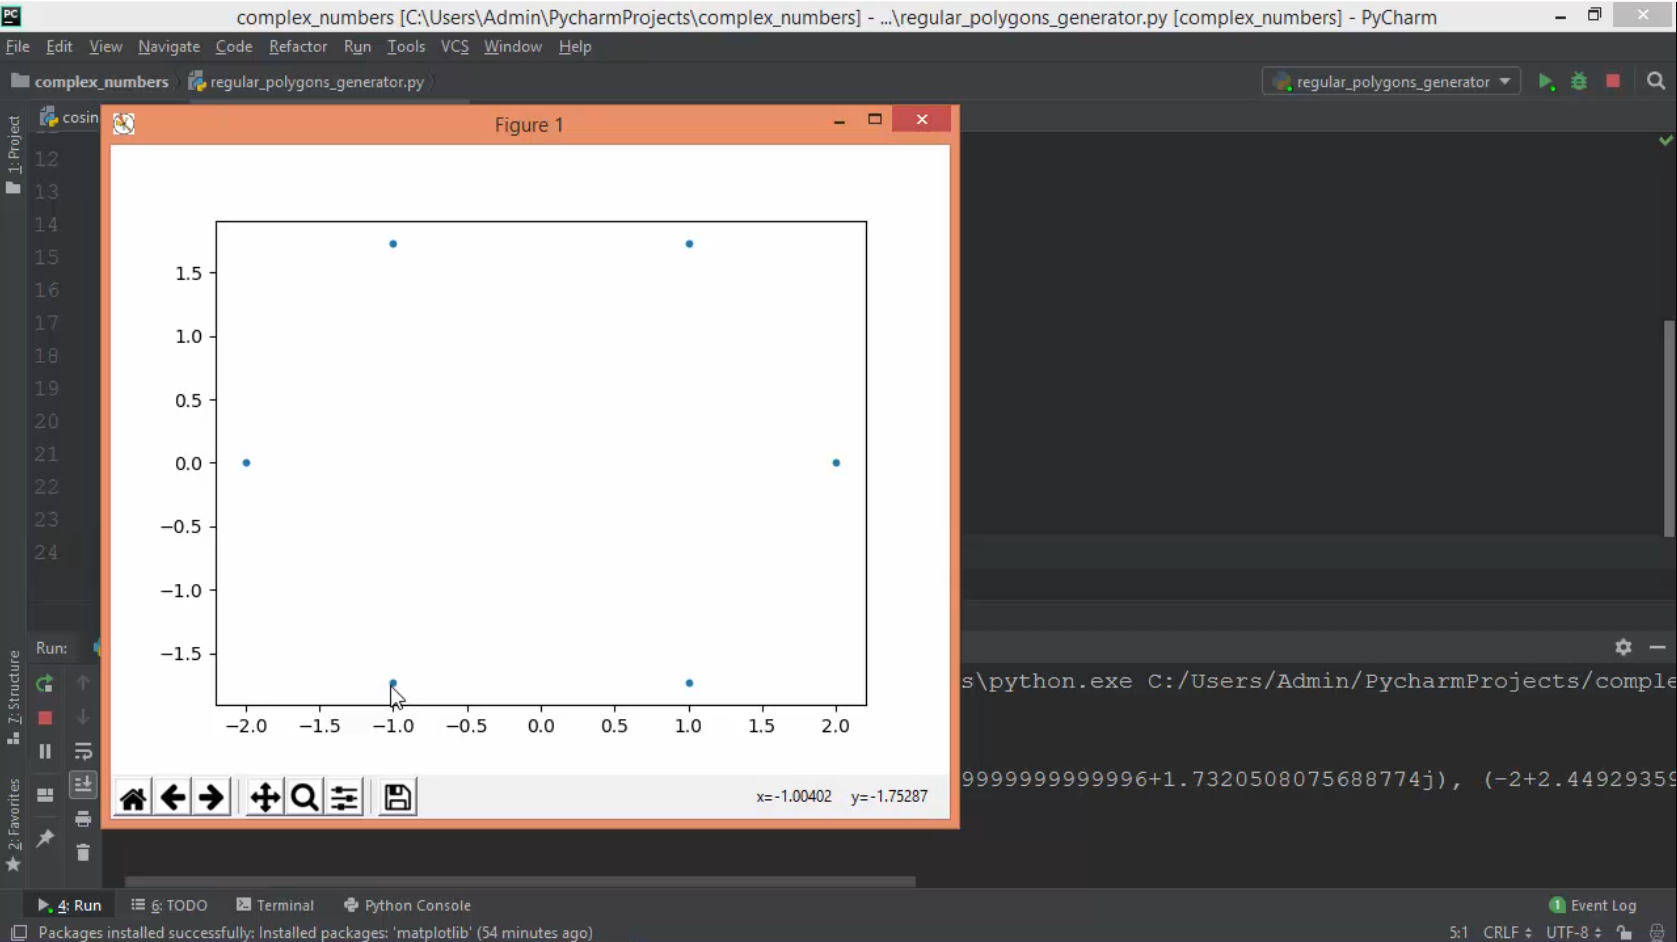Click the forward to next view arrow
This screenshot has height=942, width=1677.
tap(211, 797)
